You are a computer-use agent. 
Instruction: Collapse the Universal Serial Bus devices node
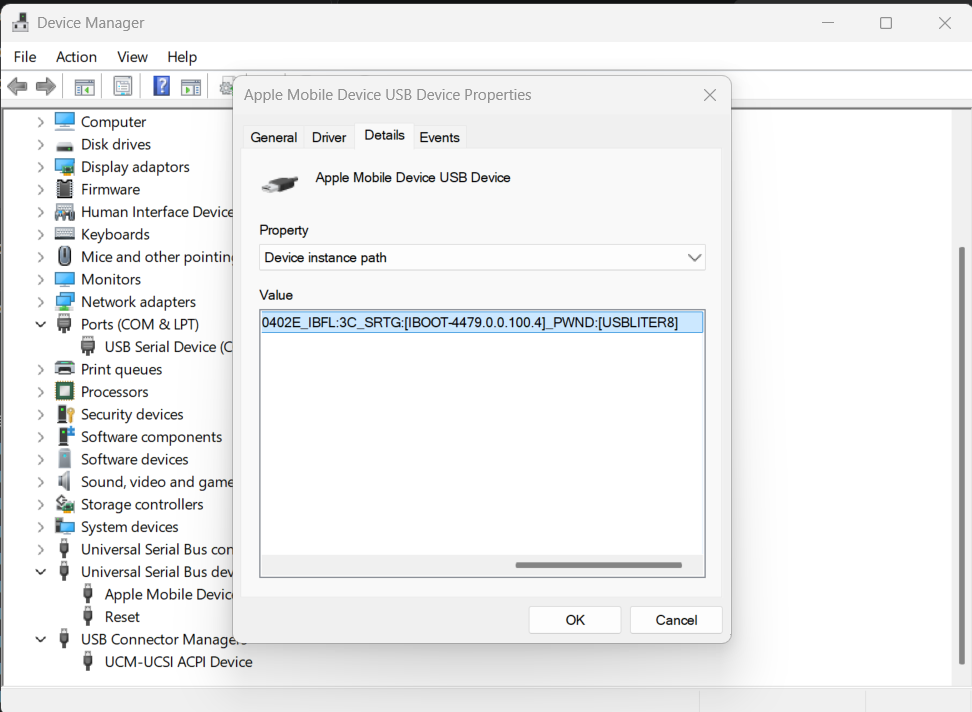[x=41, y=571]
